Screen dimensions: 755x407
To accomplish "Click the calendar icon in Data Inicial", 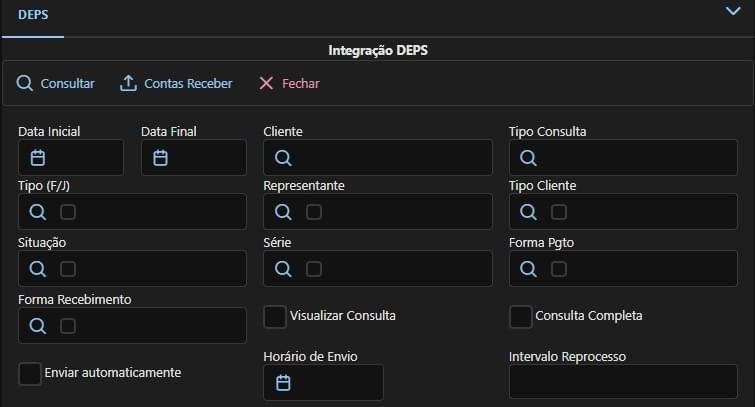I will click(x=38, y=158).
